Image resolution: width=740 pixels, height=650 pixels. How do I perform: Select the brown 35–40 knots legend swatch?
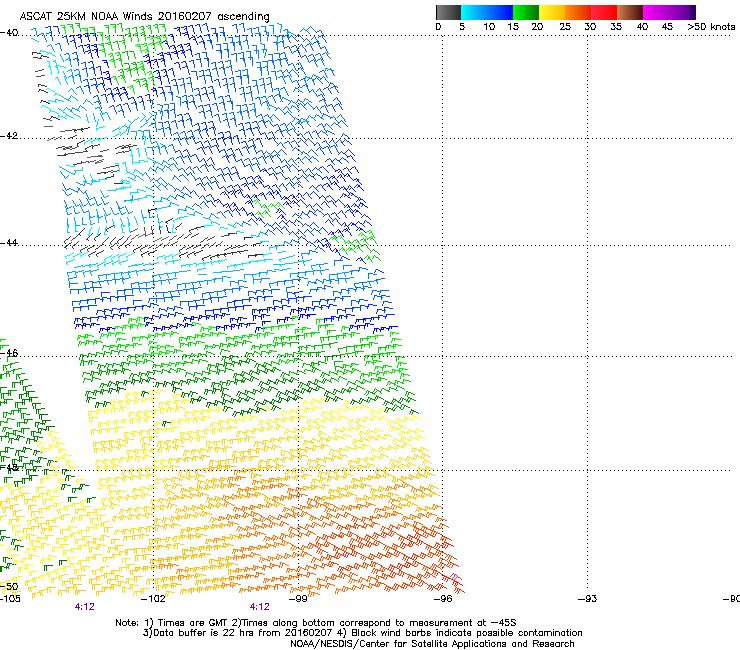click(x=630, y=12)
